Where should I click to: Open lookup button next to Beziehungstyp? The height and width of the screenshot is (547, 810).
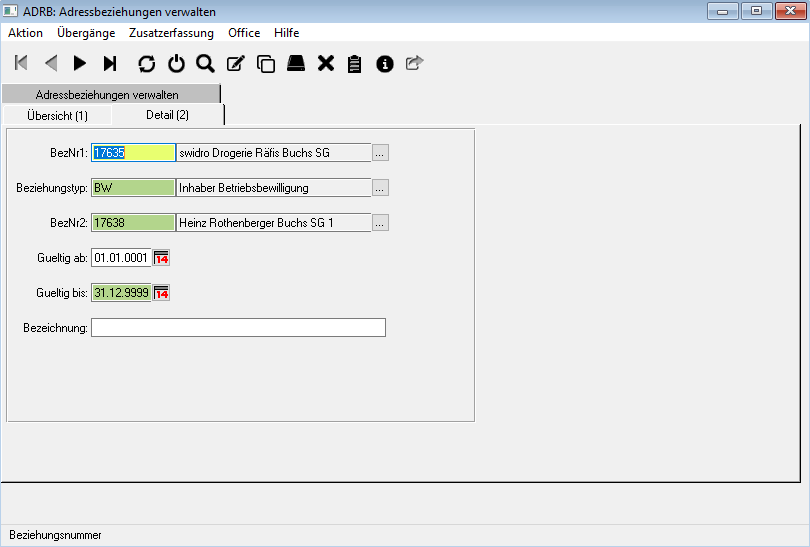coord(380,188)
